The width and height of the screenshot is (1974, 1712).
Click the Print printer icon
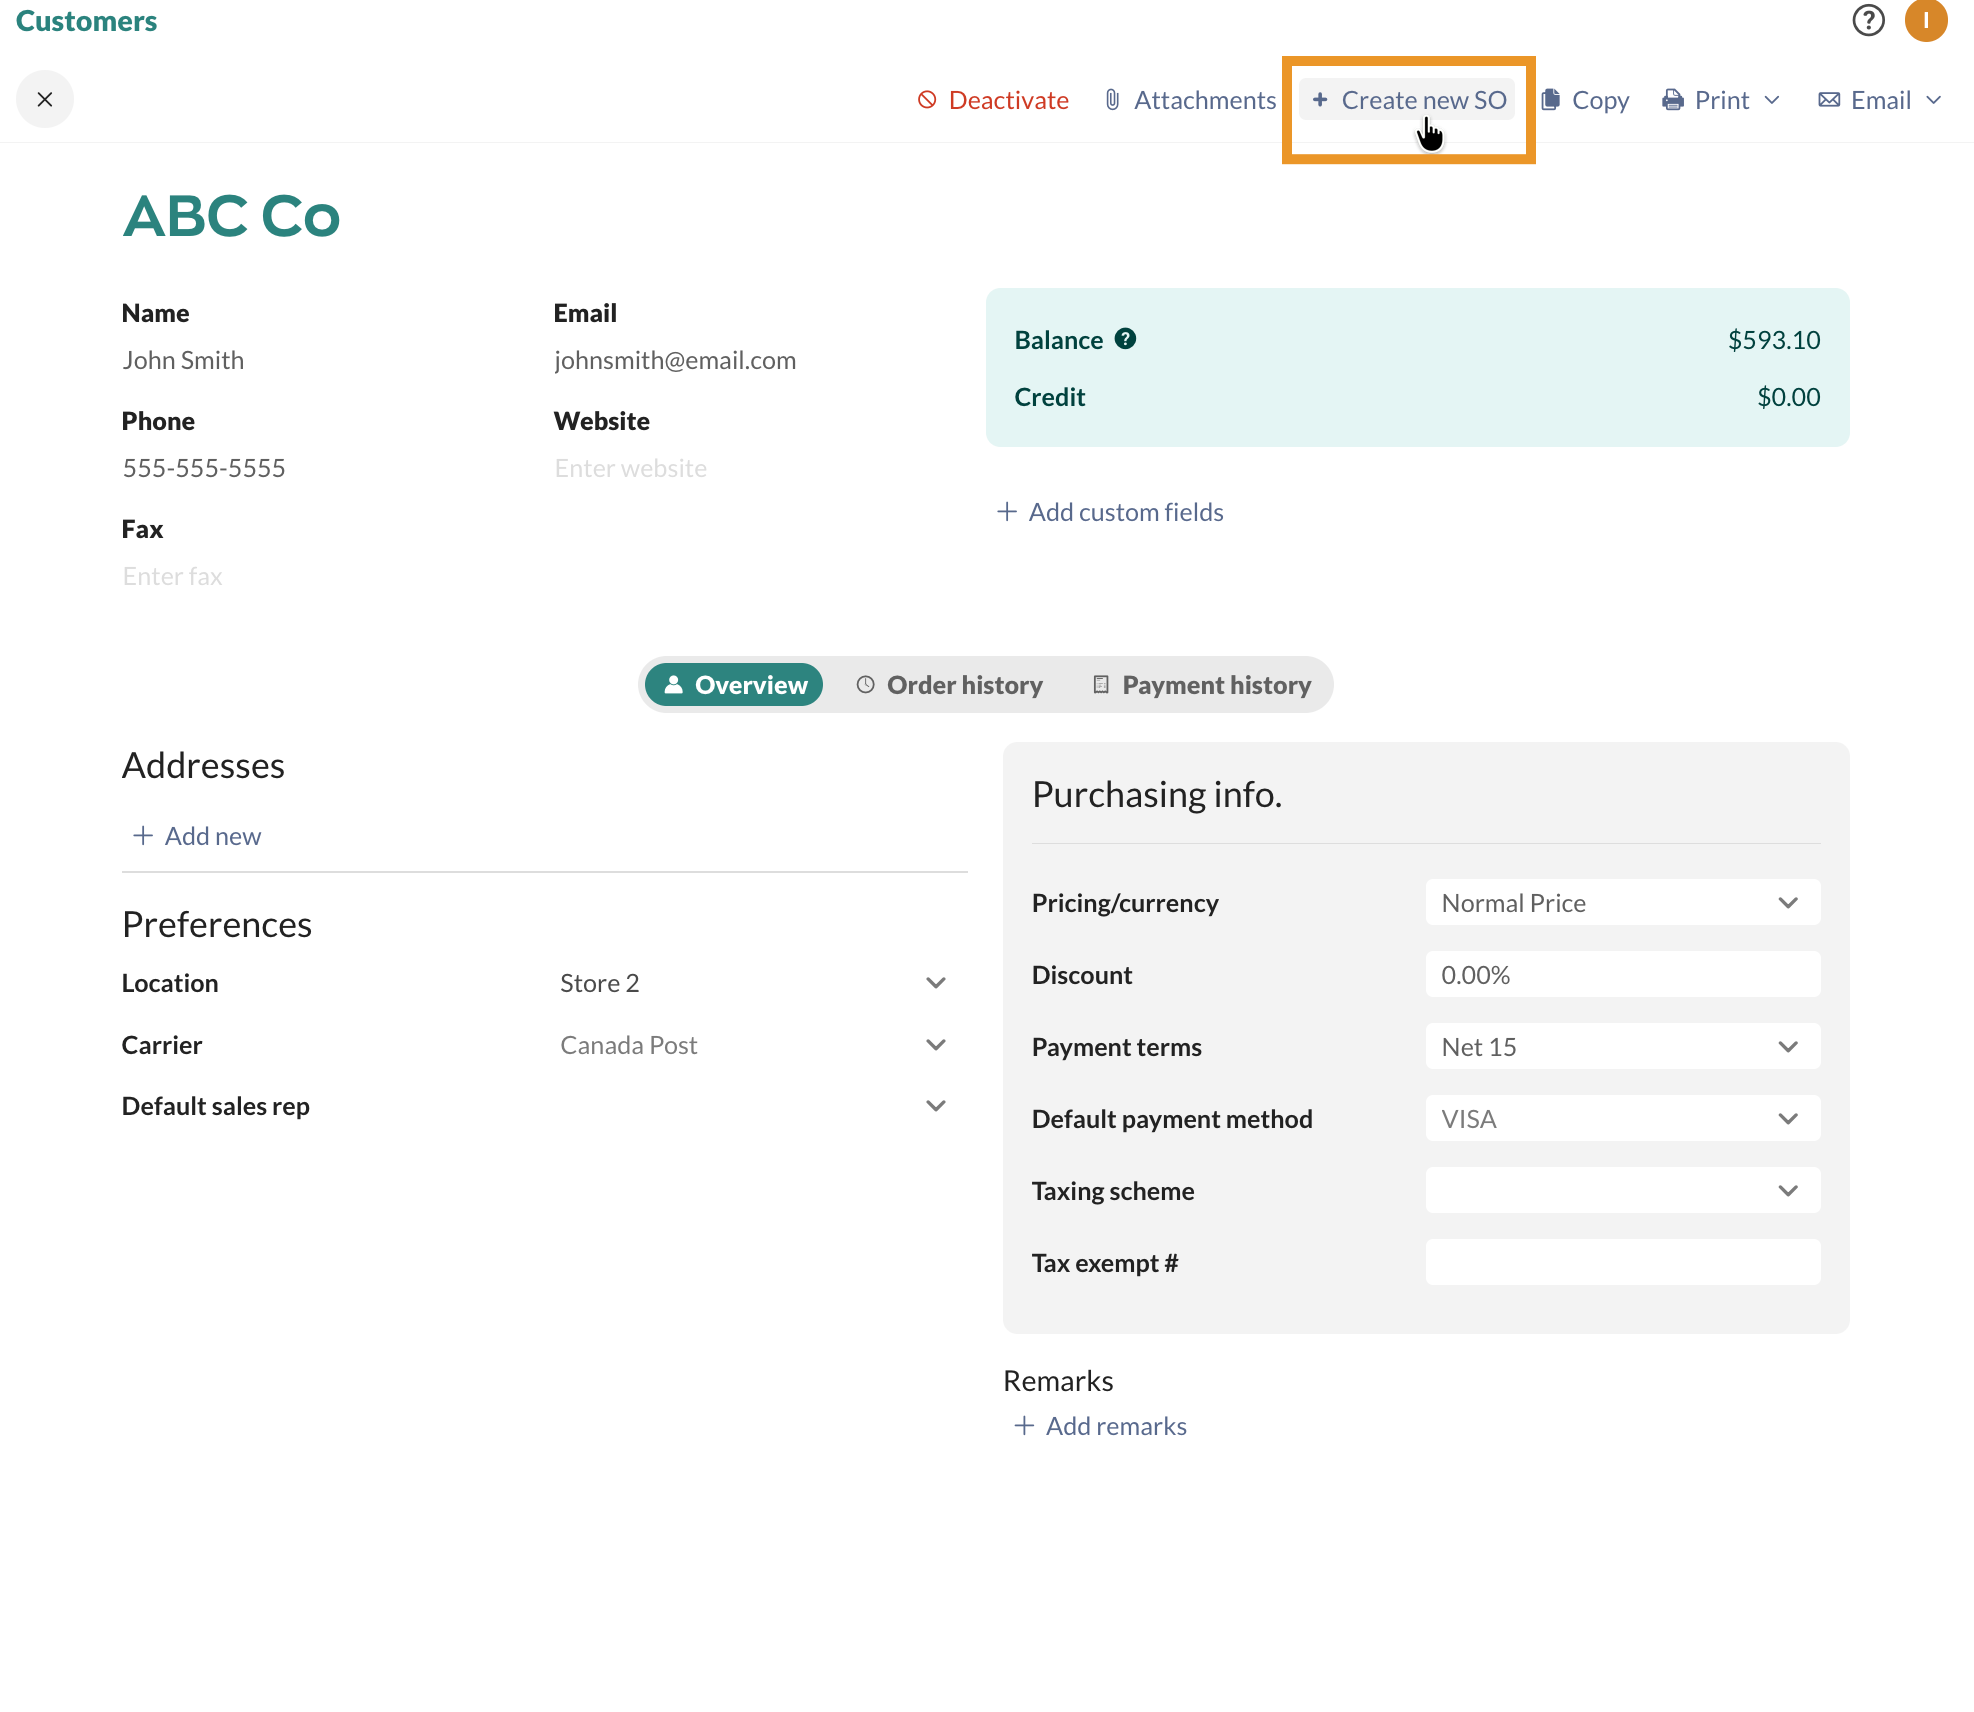pyautogui.click(x=1673, y=100)
